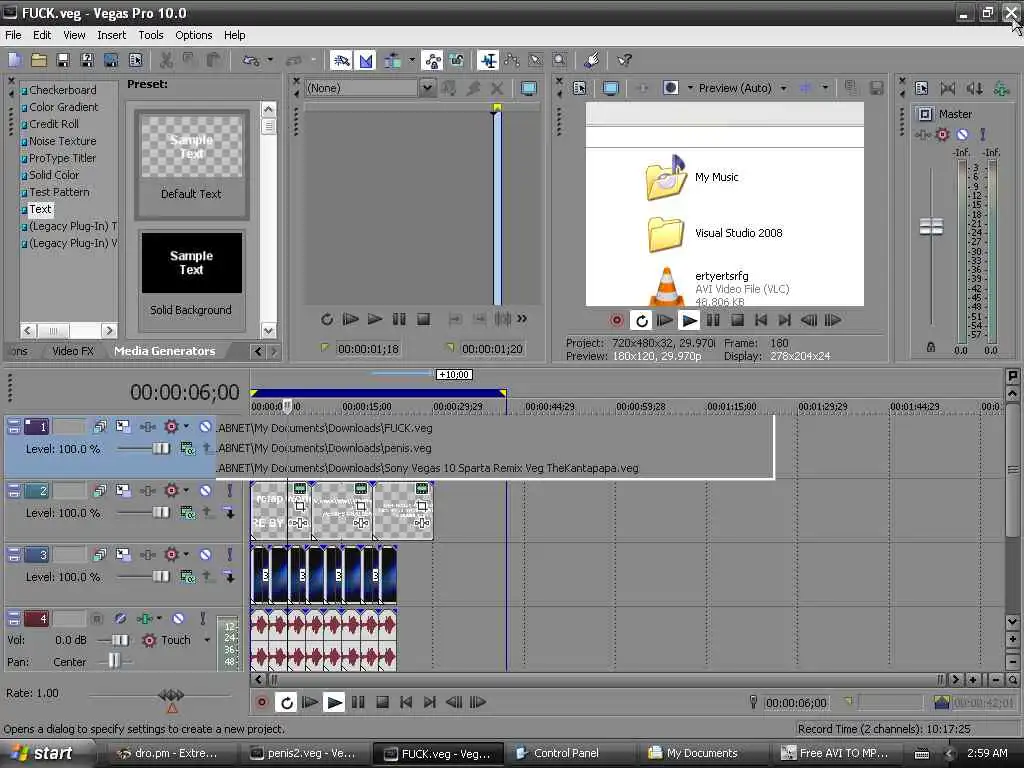Select Solid Color generator
1024x768 pixels.
(x=54, y=175)
